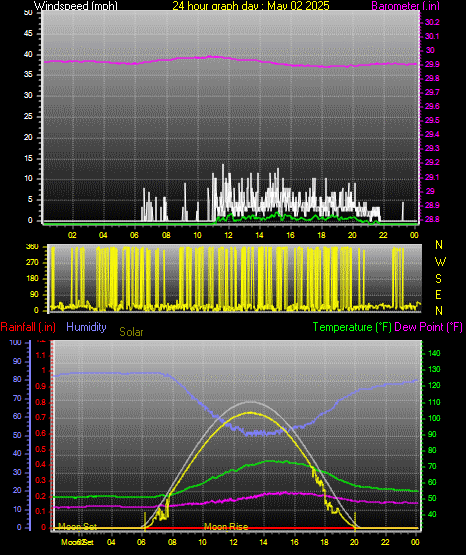Click the Temperature (°F) legend label

(x=352, y=327)
